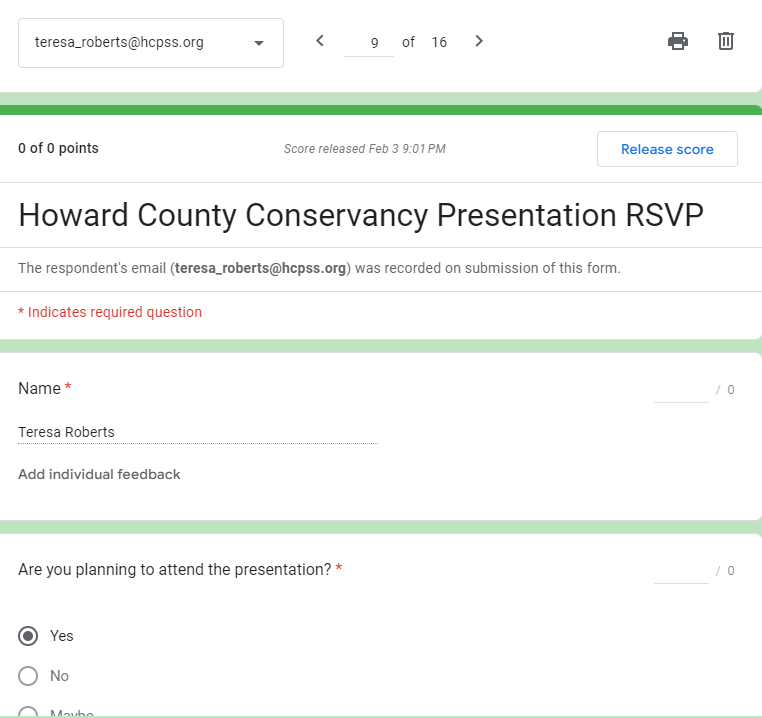
Task: Click the Teresa Roberts name answer
Action: tap(67, 432)
